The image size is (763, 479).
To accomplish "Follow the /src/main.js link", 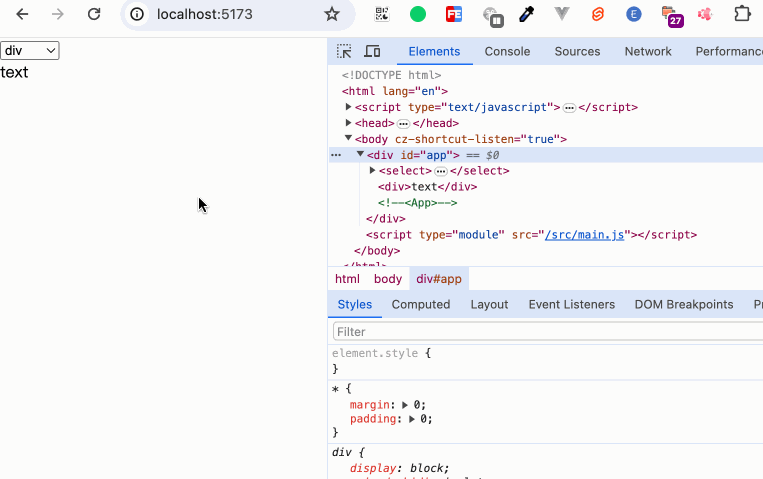I will [x=584, y=235].
